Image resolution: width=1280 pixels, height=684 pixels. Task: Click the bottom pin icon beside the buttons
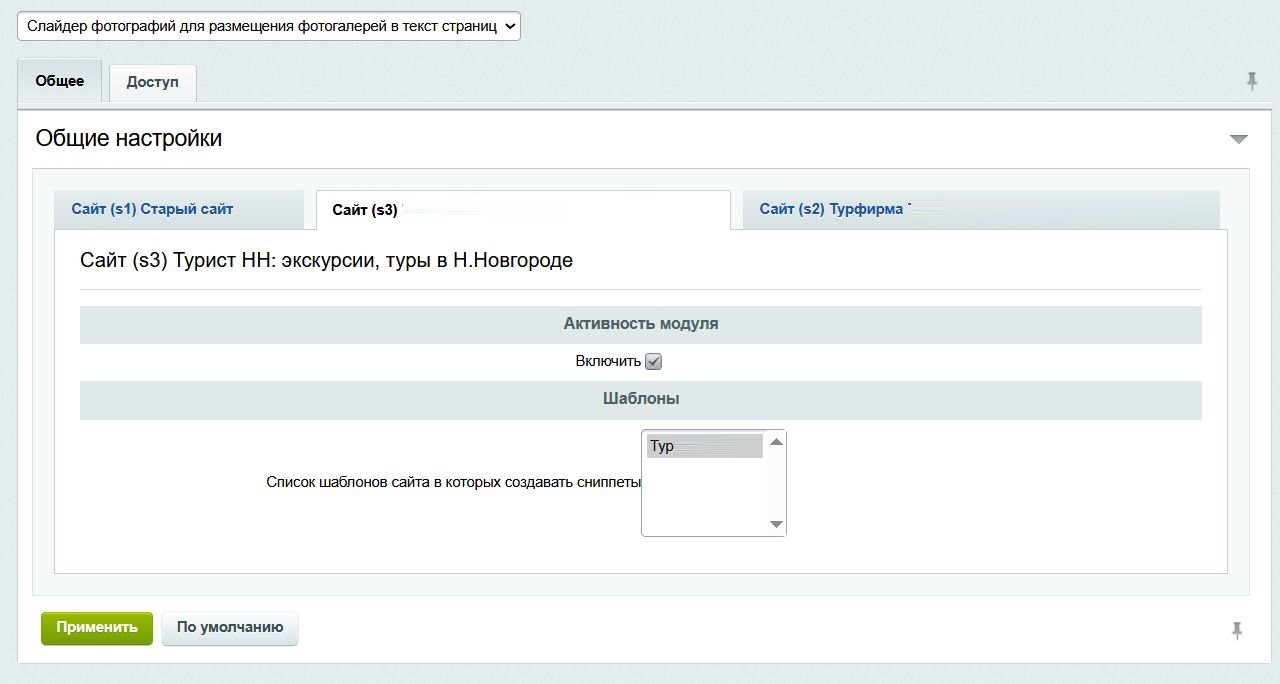(x=1237, y=630)
